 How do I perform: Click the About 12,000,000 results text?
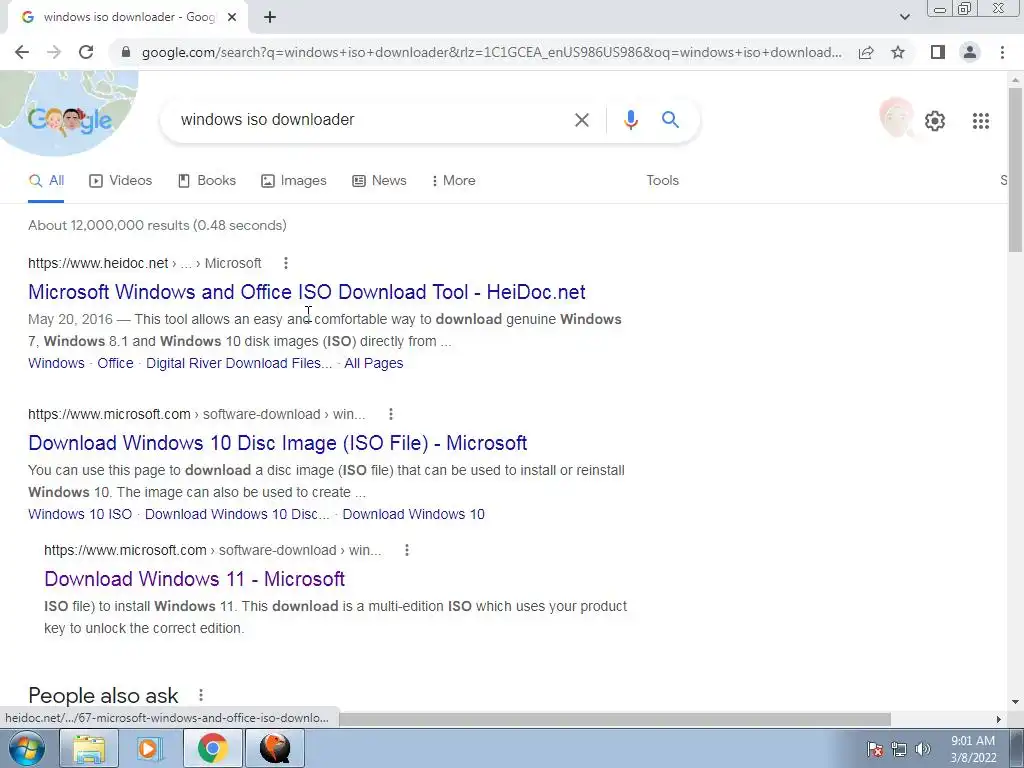157,225
